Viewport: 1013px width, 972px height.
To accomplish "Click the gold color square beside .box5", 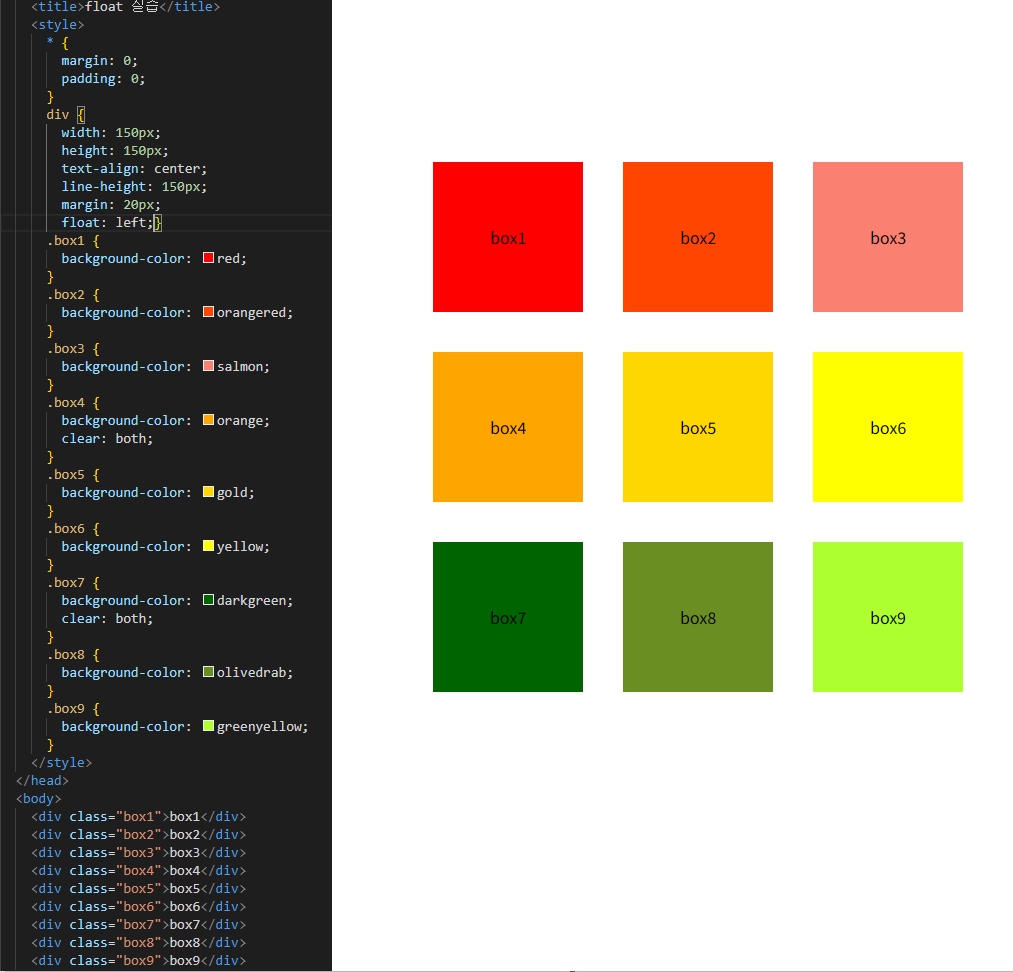I will coord(208,492).
